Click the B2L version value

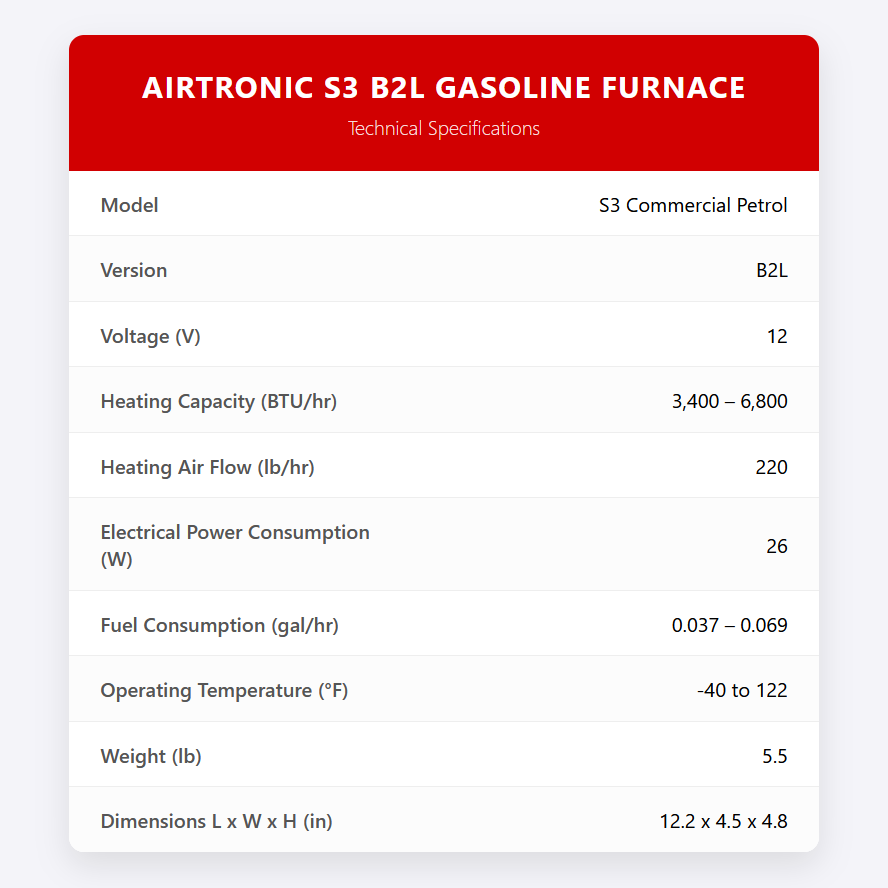771,271
